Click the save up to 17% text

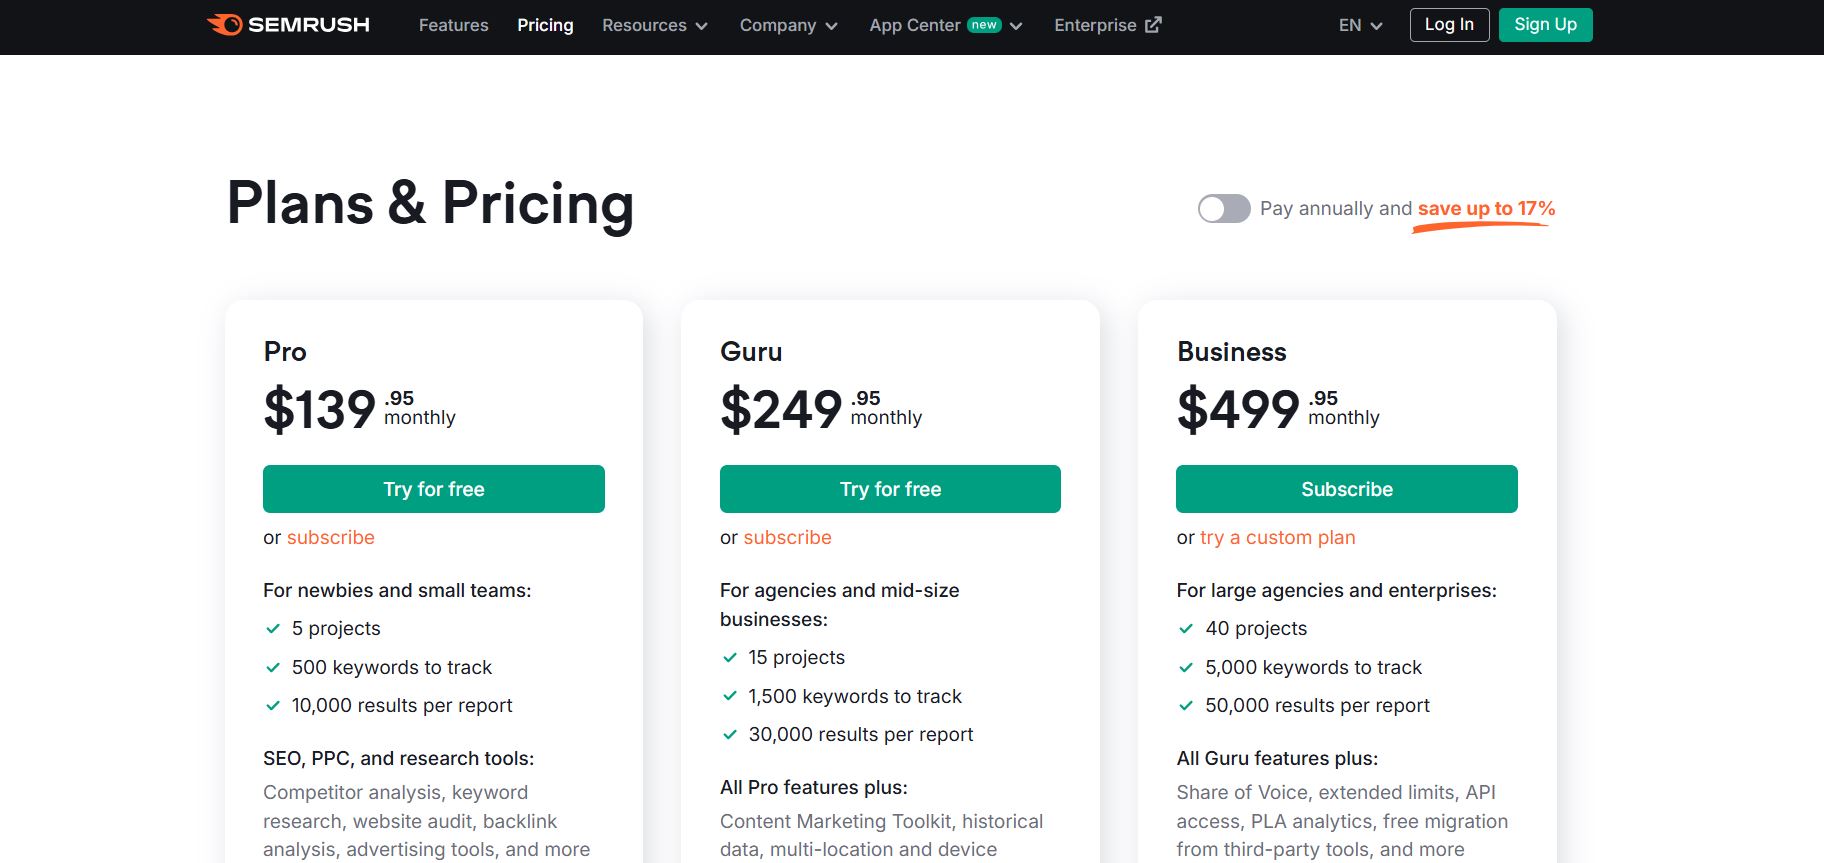coord(1486,208)
